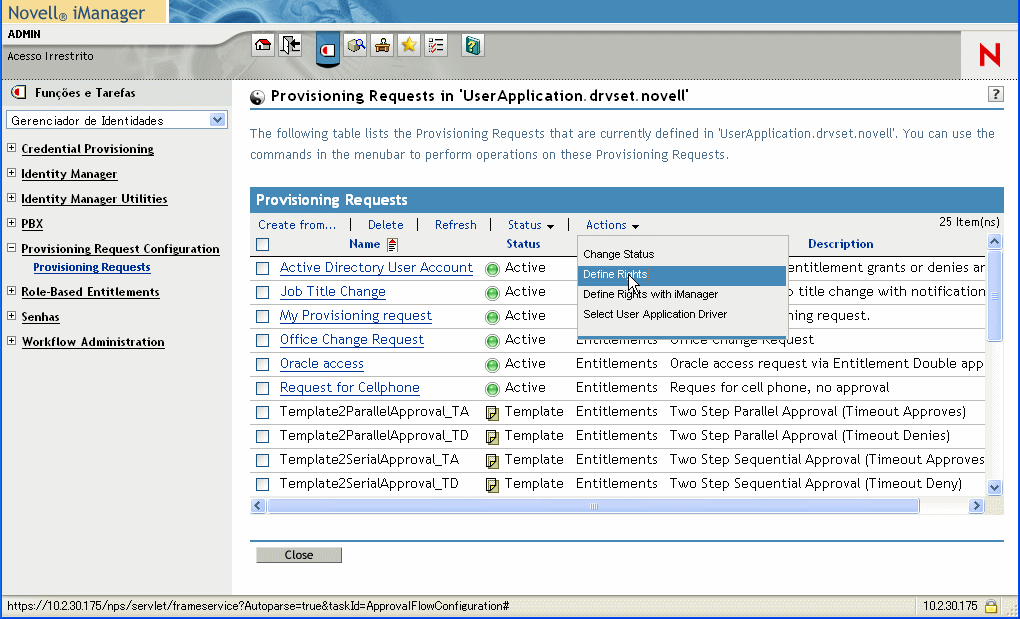Toggle the select-all checkbox in the table header
This screenshot has width=1020, height=619.
(x=262, y=244)
